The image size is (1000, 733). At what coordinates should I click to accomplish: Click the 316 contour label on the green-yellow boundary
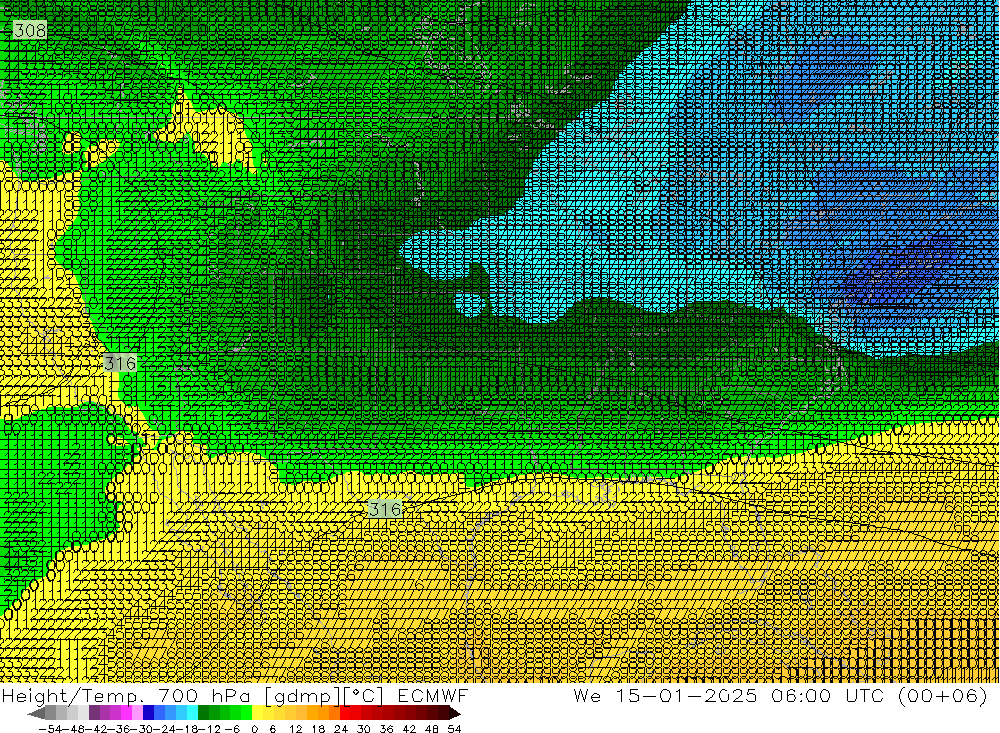coord(120,363)
